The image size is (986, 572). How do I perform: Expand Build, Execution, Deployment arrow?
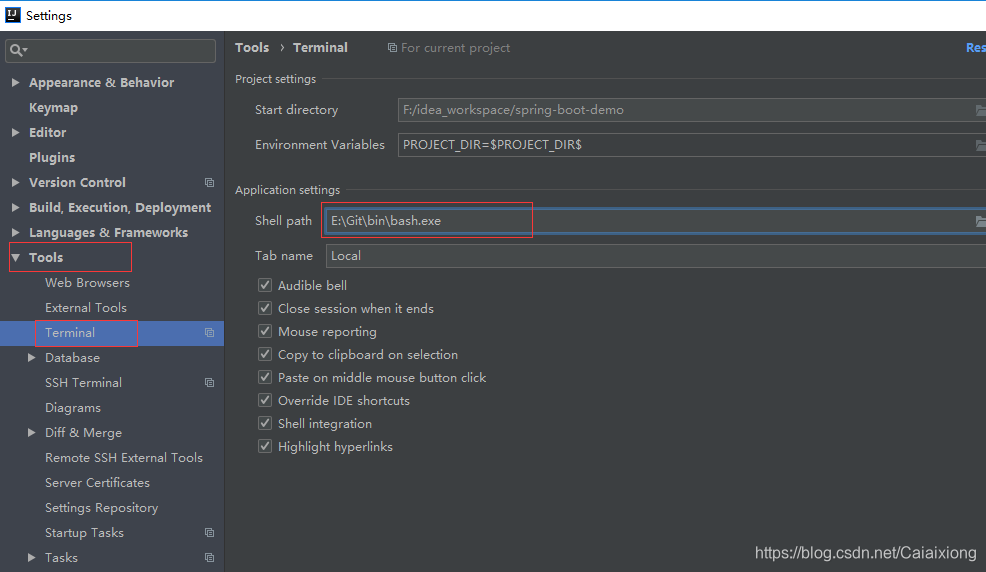pos(16,207)
